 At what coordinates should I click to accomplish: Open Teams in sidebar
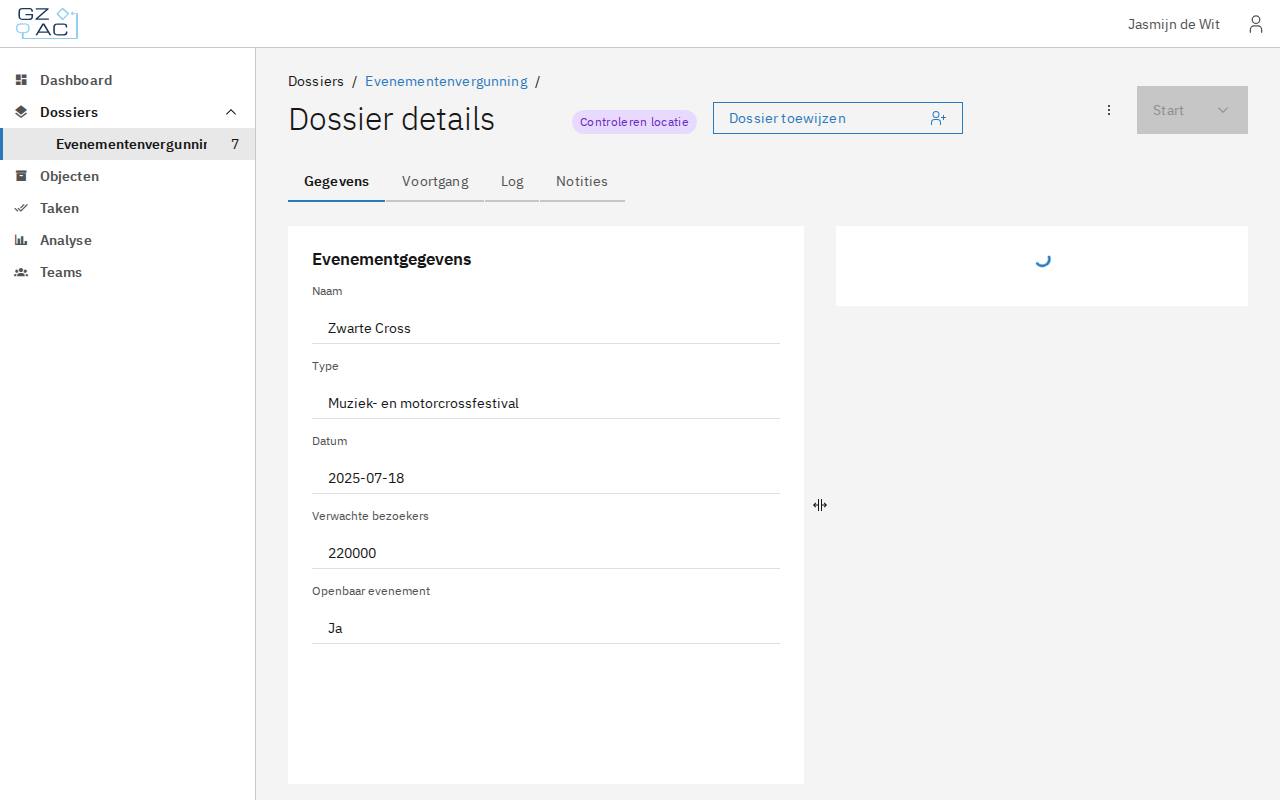(x=128, y=272)
